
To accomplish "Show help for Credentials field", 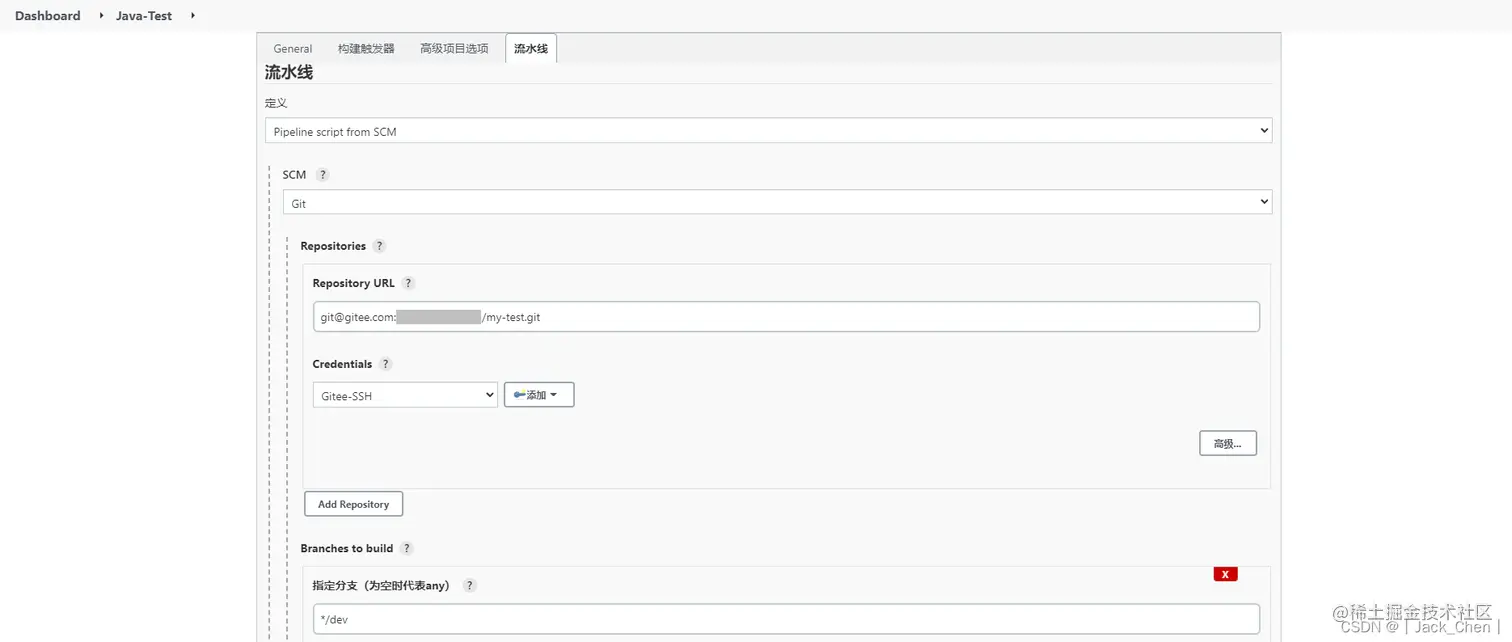I will point(386,364).
